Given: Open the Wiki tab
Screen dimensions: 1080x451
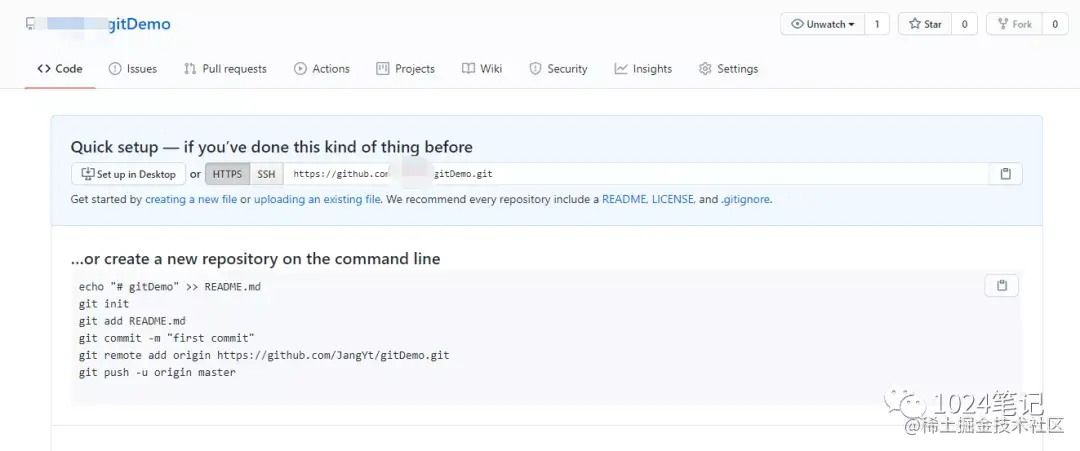Looking at the screenshot, I should (x=482, y=69).
